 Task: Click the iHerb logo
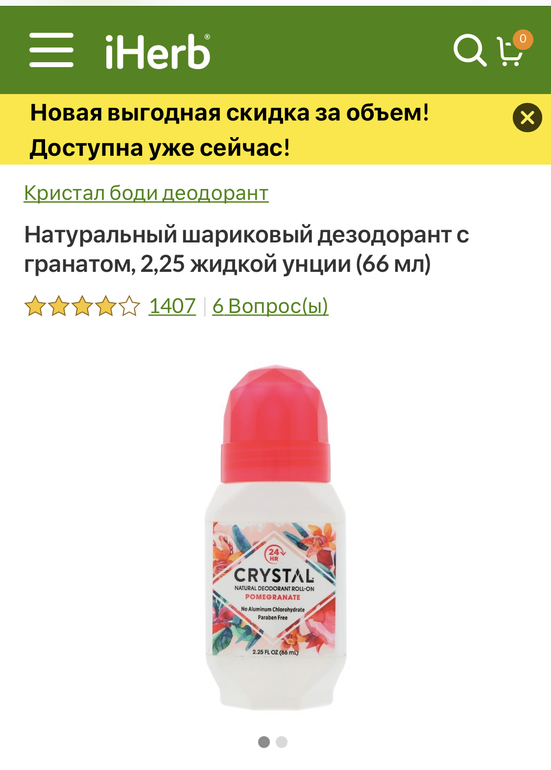pos(158,51)
